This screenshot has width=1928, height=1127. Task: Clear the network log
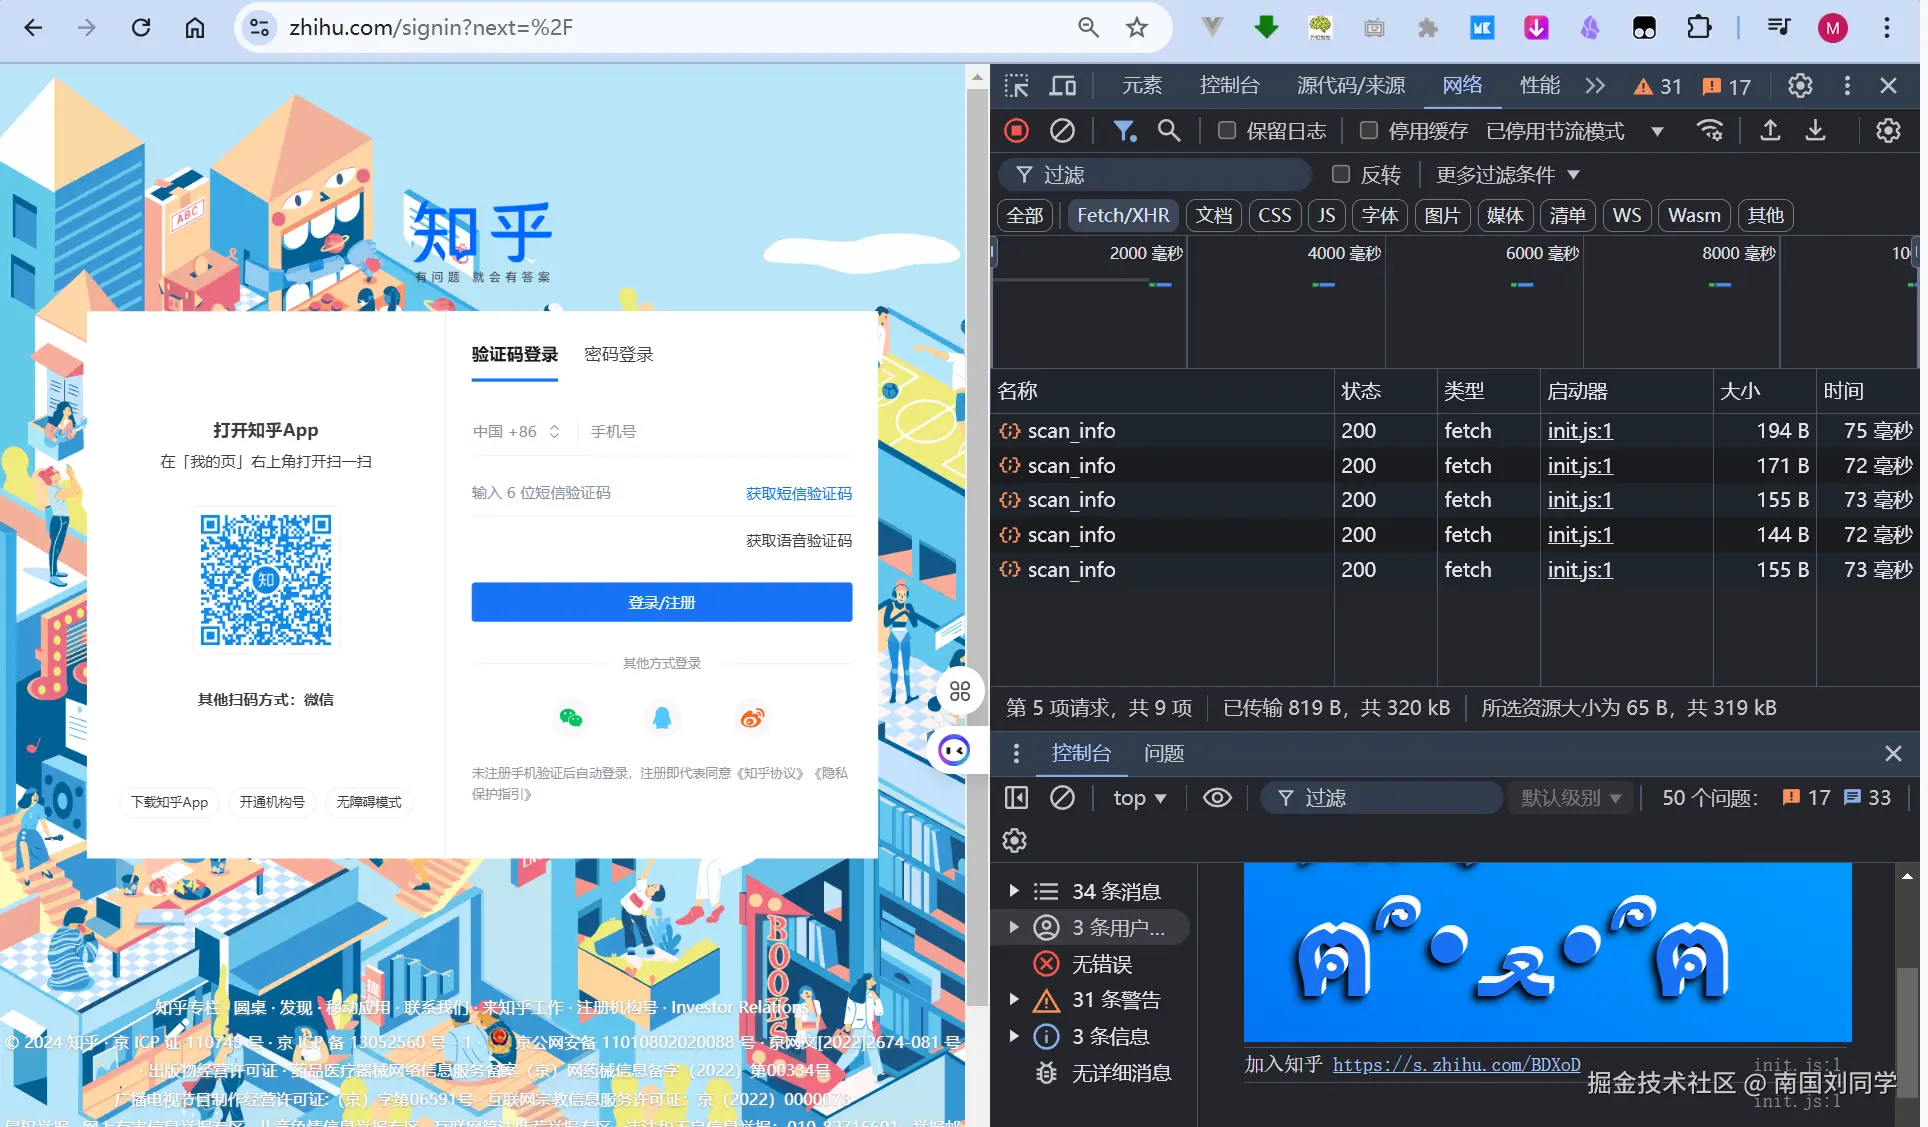pyautogui.click(x=1062, y=131)
